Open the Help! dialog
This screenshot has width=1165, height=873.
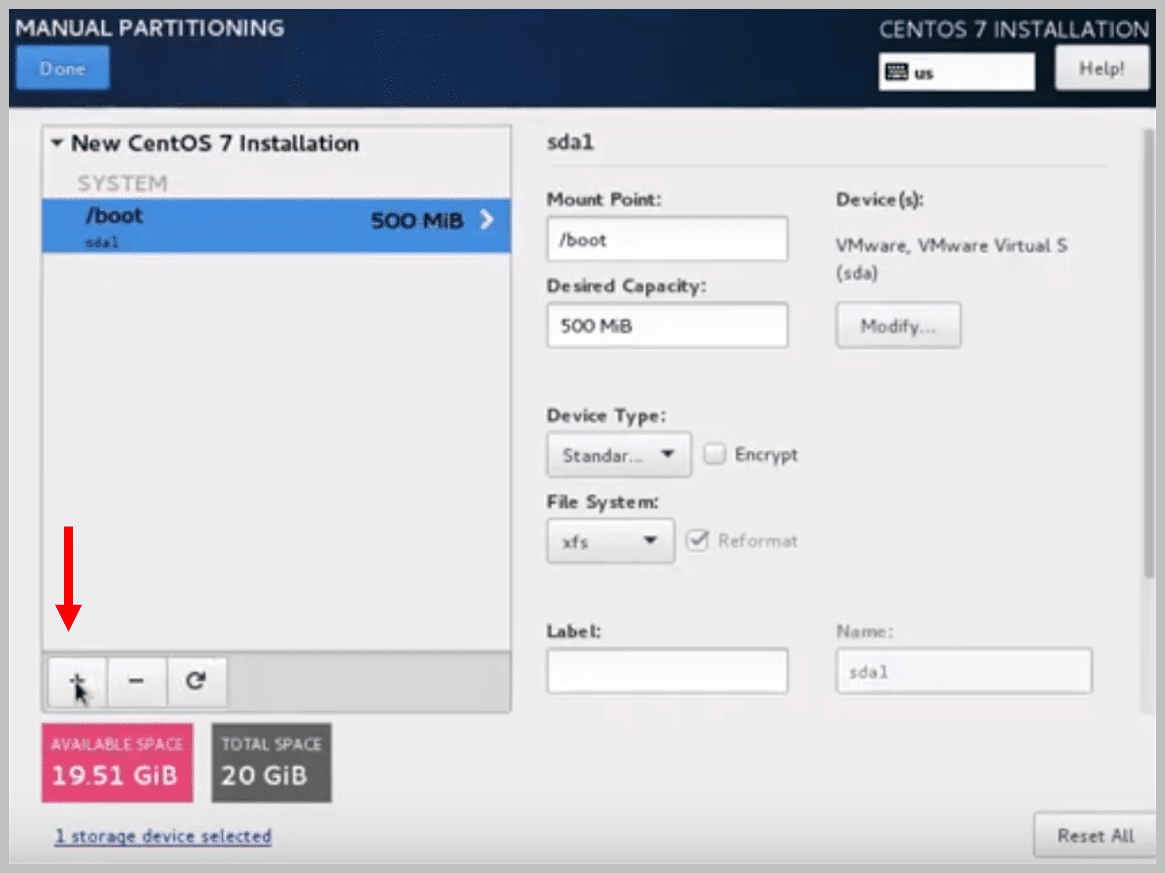1101,67
